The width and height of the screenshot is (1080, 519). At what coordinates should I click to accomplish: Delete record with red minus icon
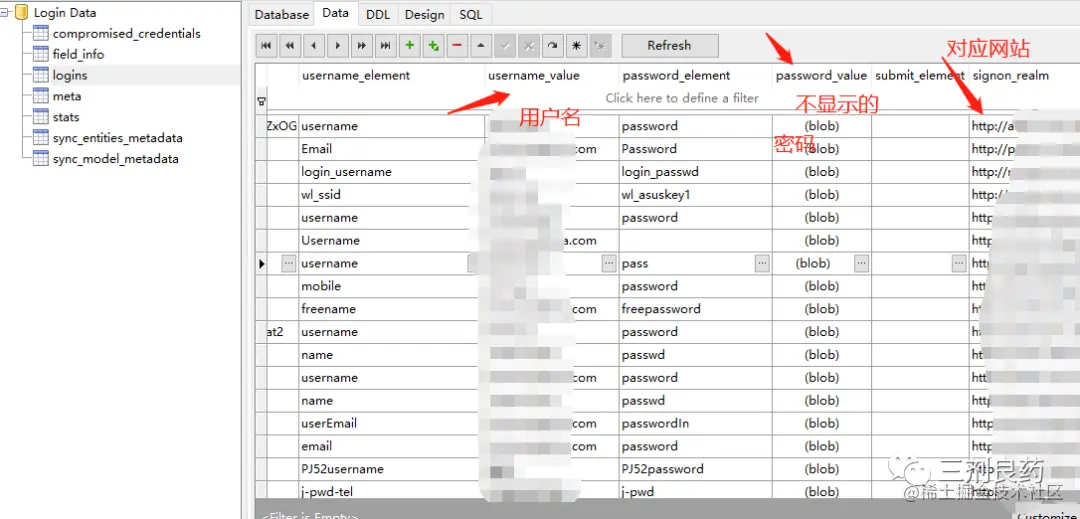pos(457,45)
